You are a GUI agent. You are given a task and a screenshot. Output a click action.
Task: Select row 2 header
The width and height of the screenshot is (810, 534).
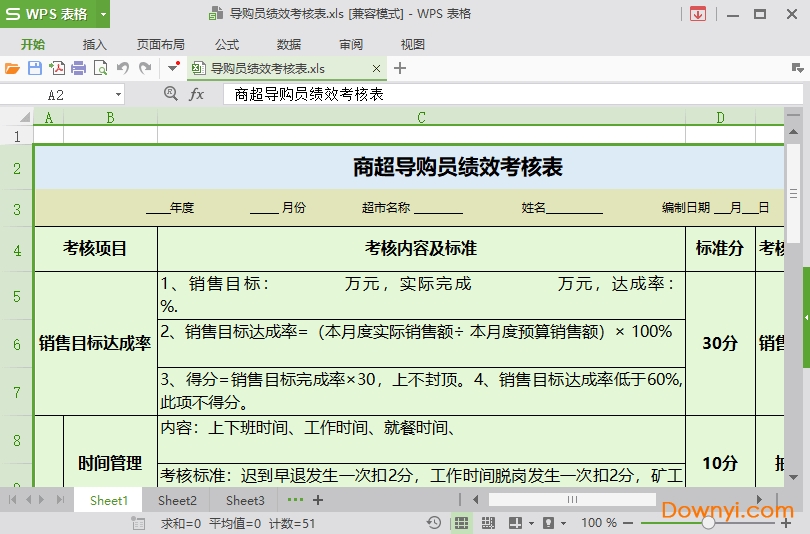pyautogui.click(x=17, y=168)
